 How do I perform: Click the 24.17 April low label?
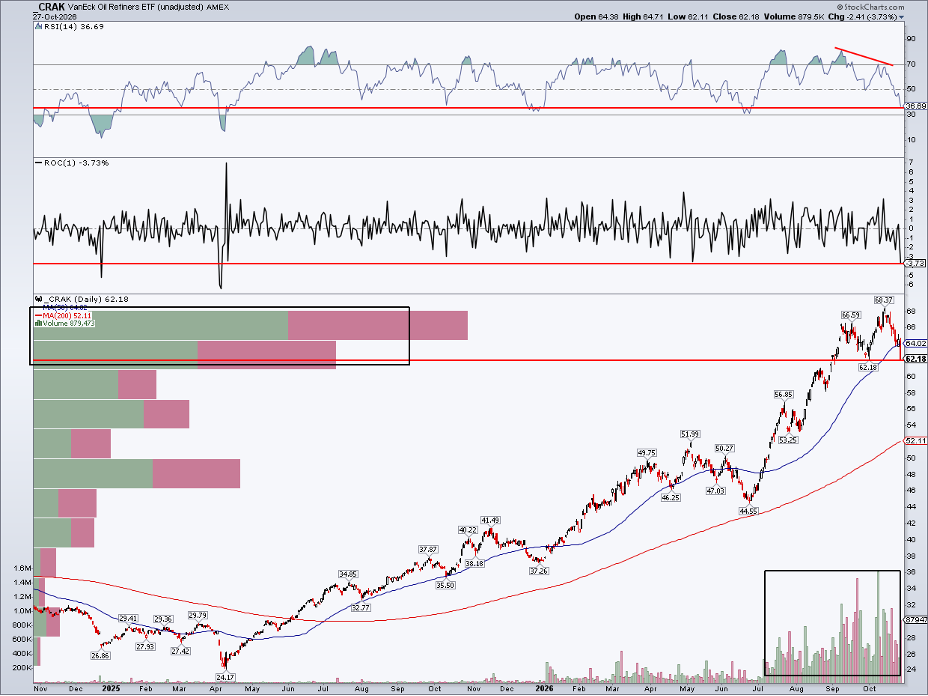(225, 678)
